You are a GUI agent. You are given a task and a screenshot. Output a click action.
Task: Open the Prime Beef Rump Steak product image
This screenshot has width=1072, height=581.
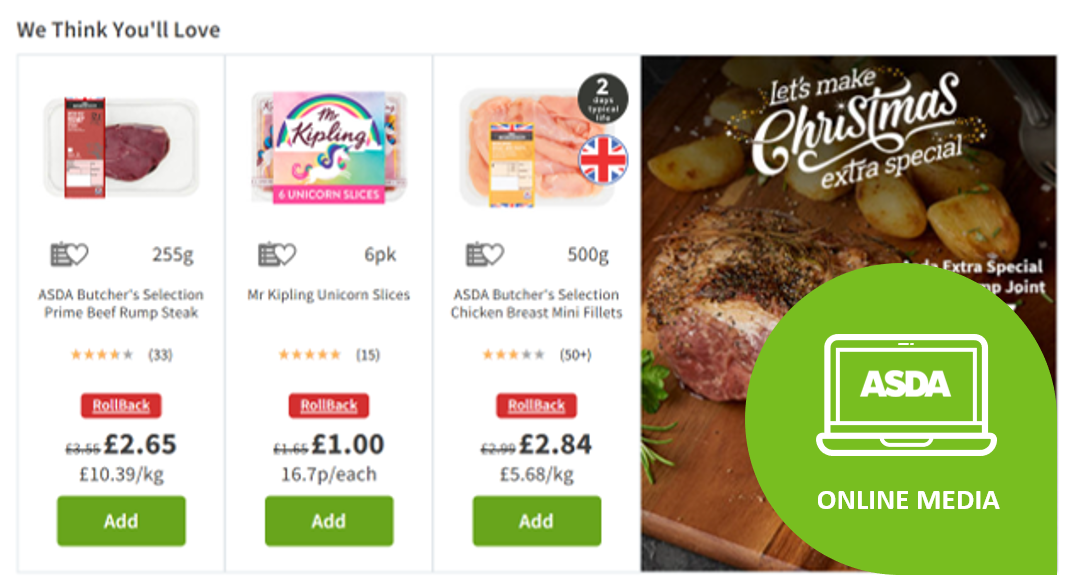121,146
